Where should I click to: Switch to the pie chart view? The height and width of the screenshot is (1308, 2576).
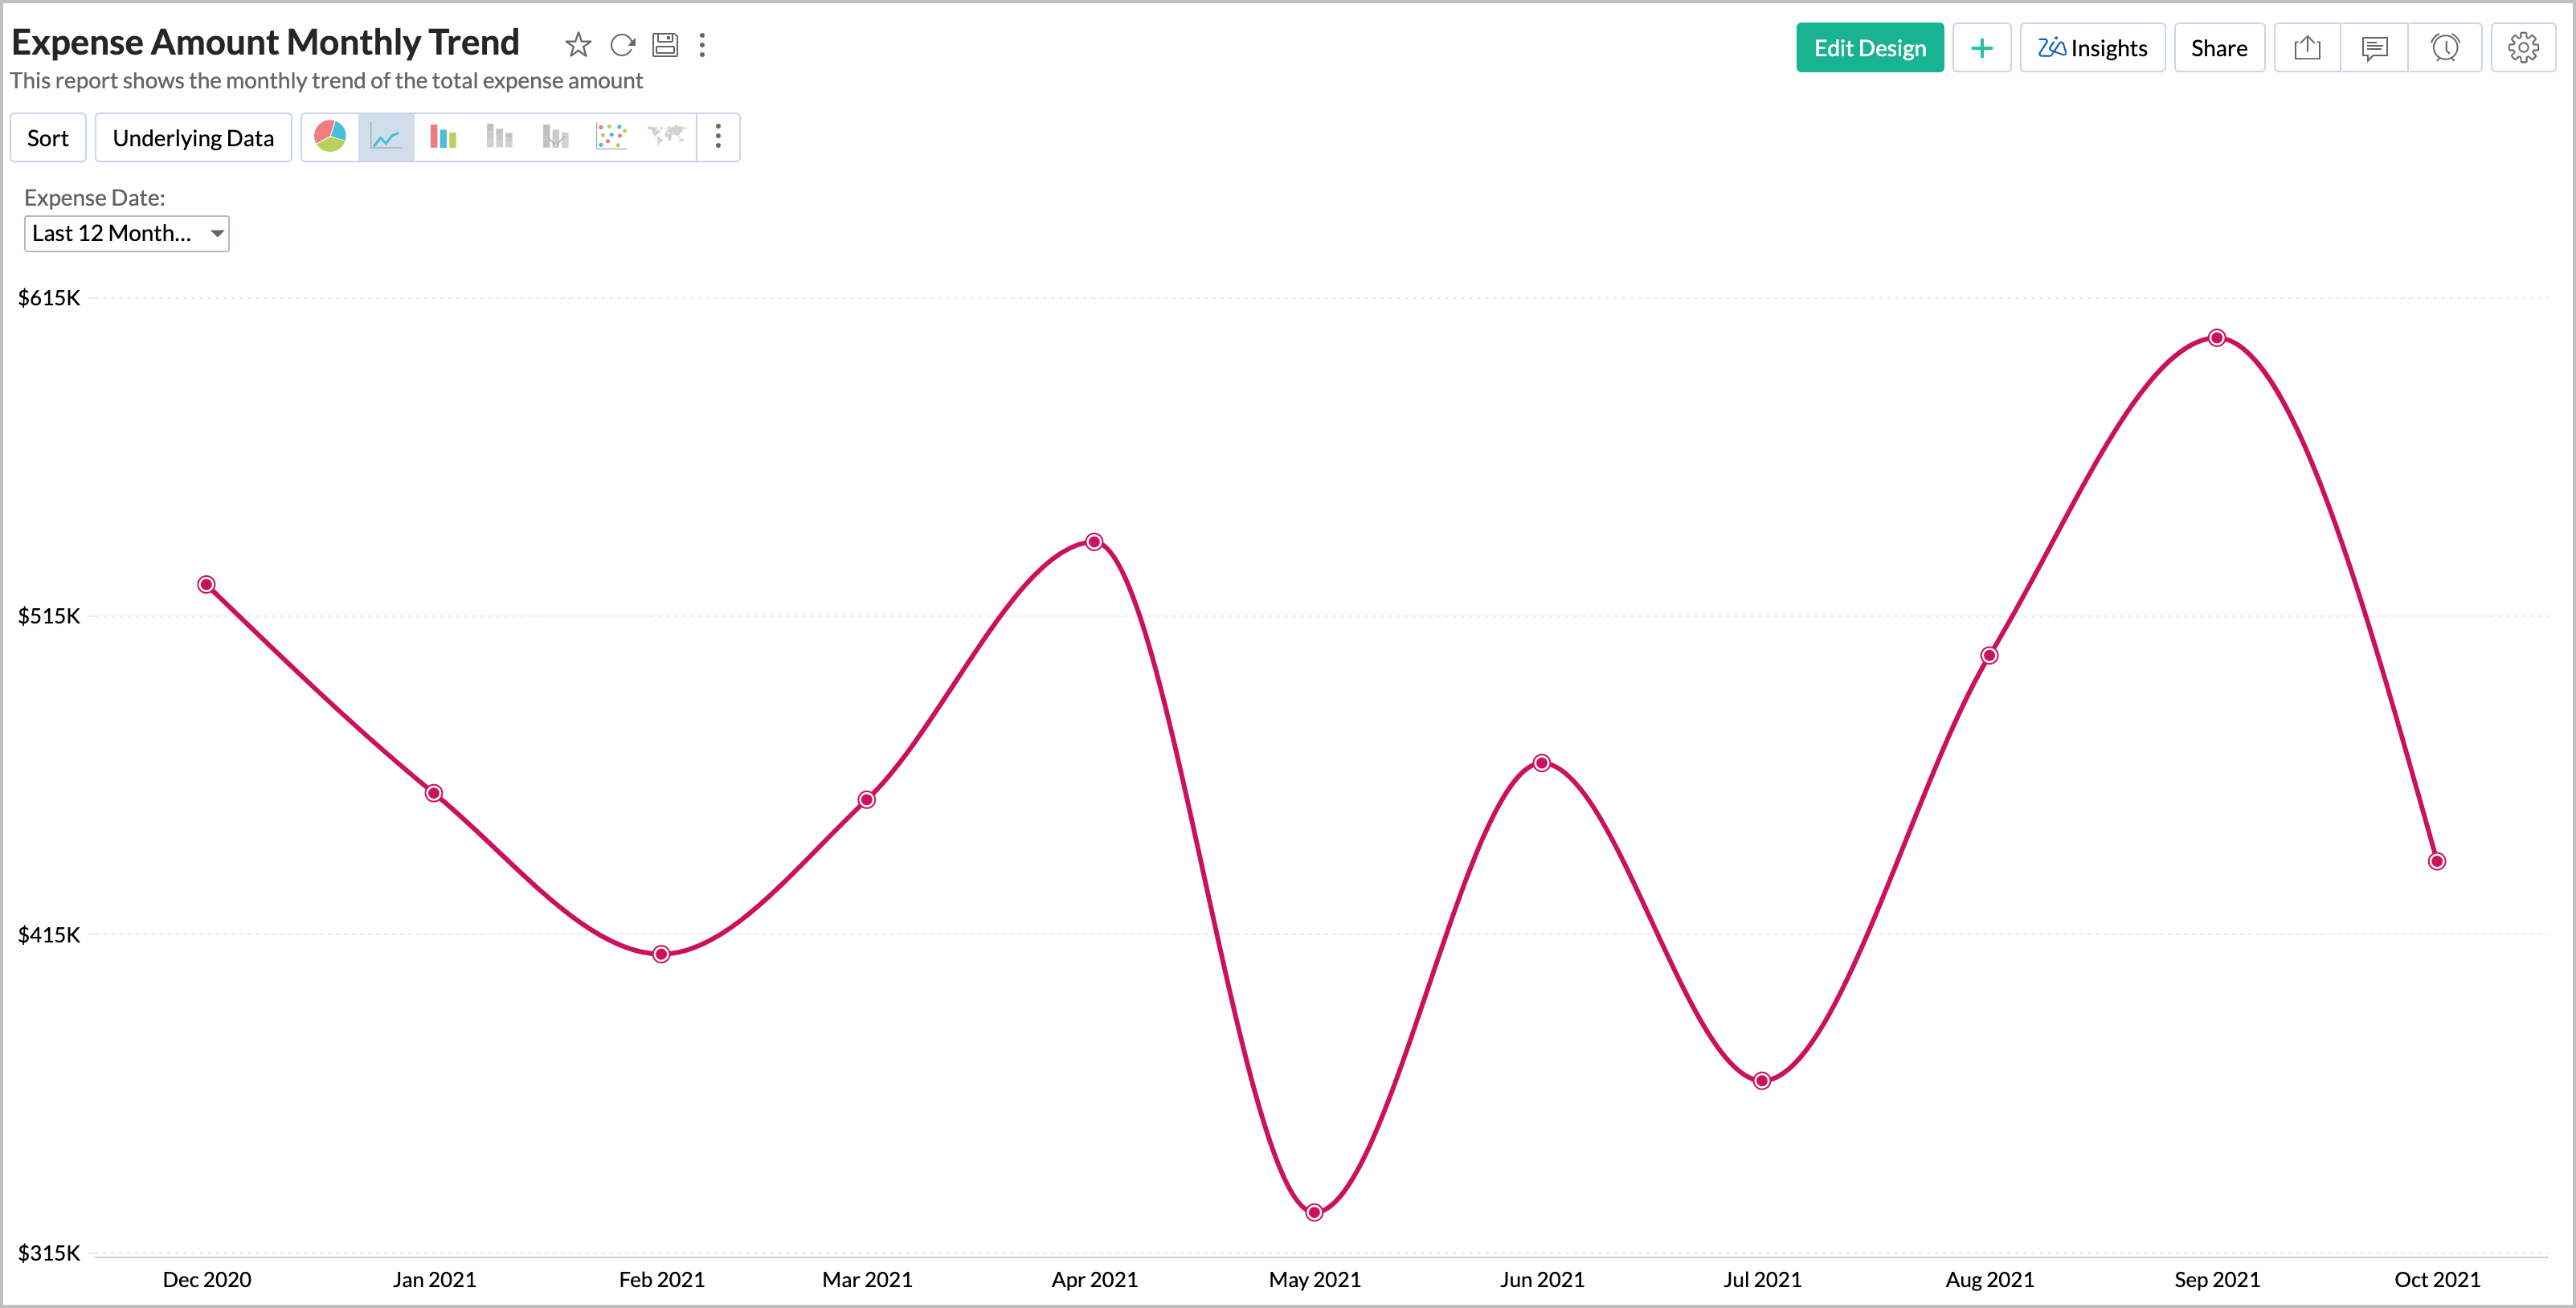[330, 137]
